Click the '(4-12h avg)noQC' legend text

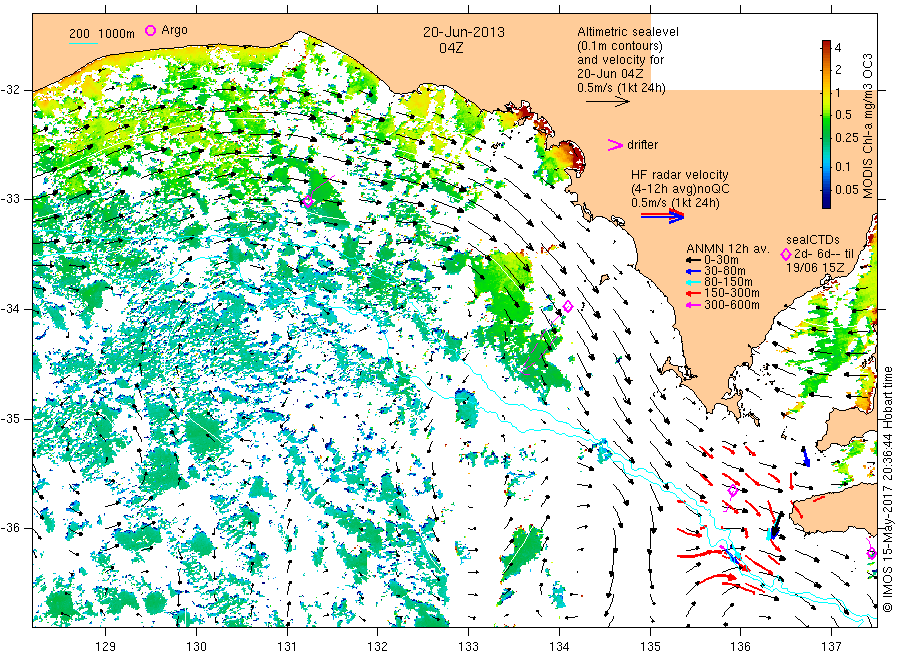pyautogui.click(x=681, y=189)
